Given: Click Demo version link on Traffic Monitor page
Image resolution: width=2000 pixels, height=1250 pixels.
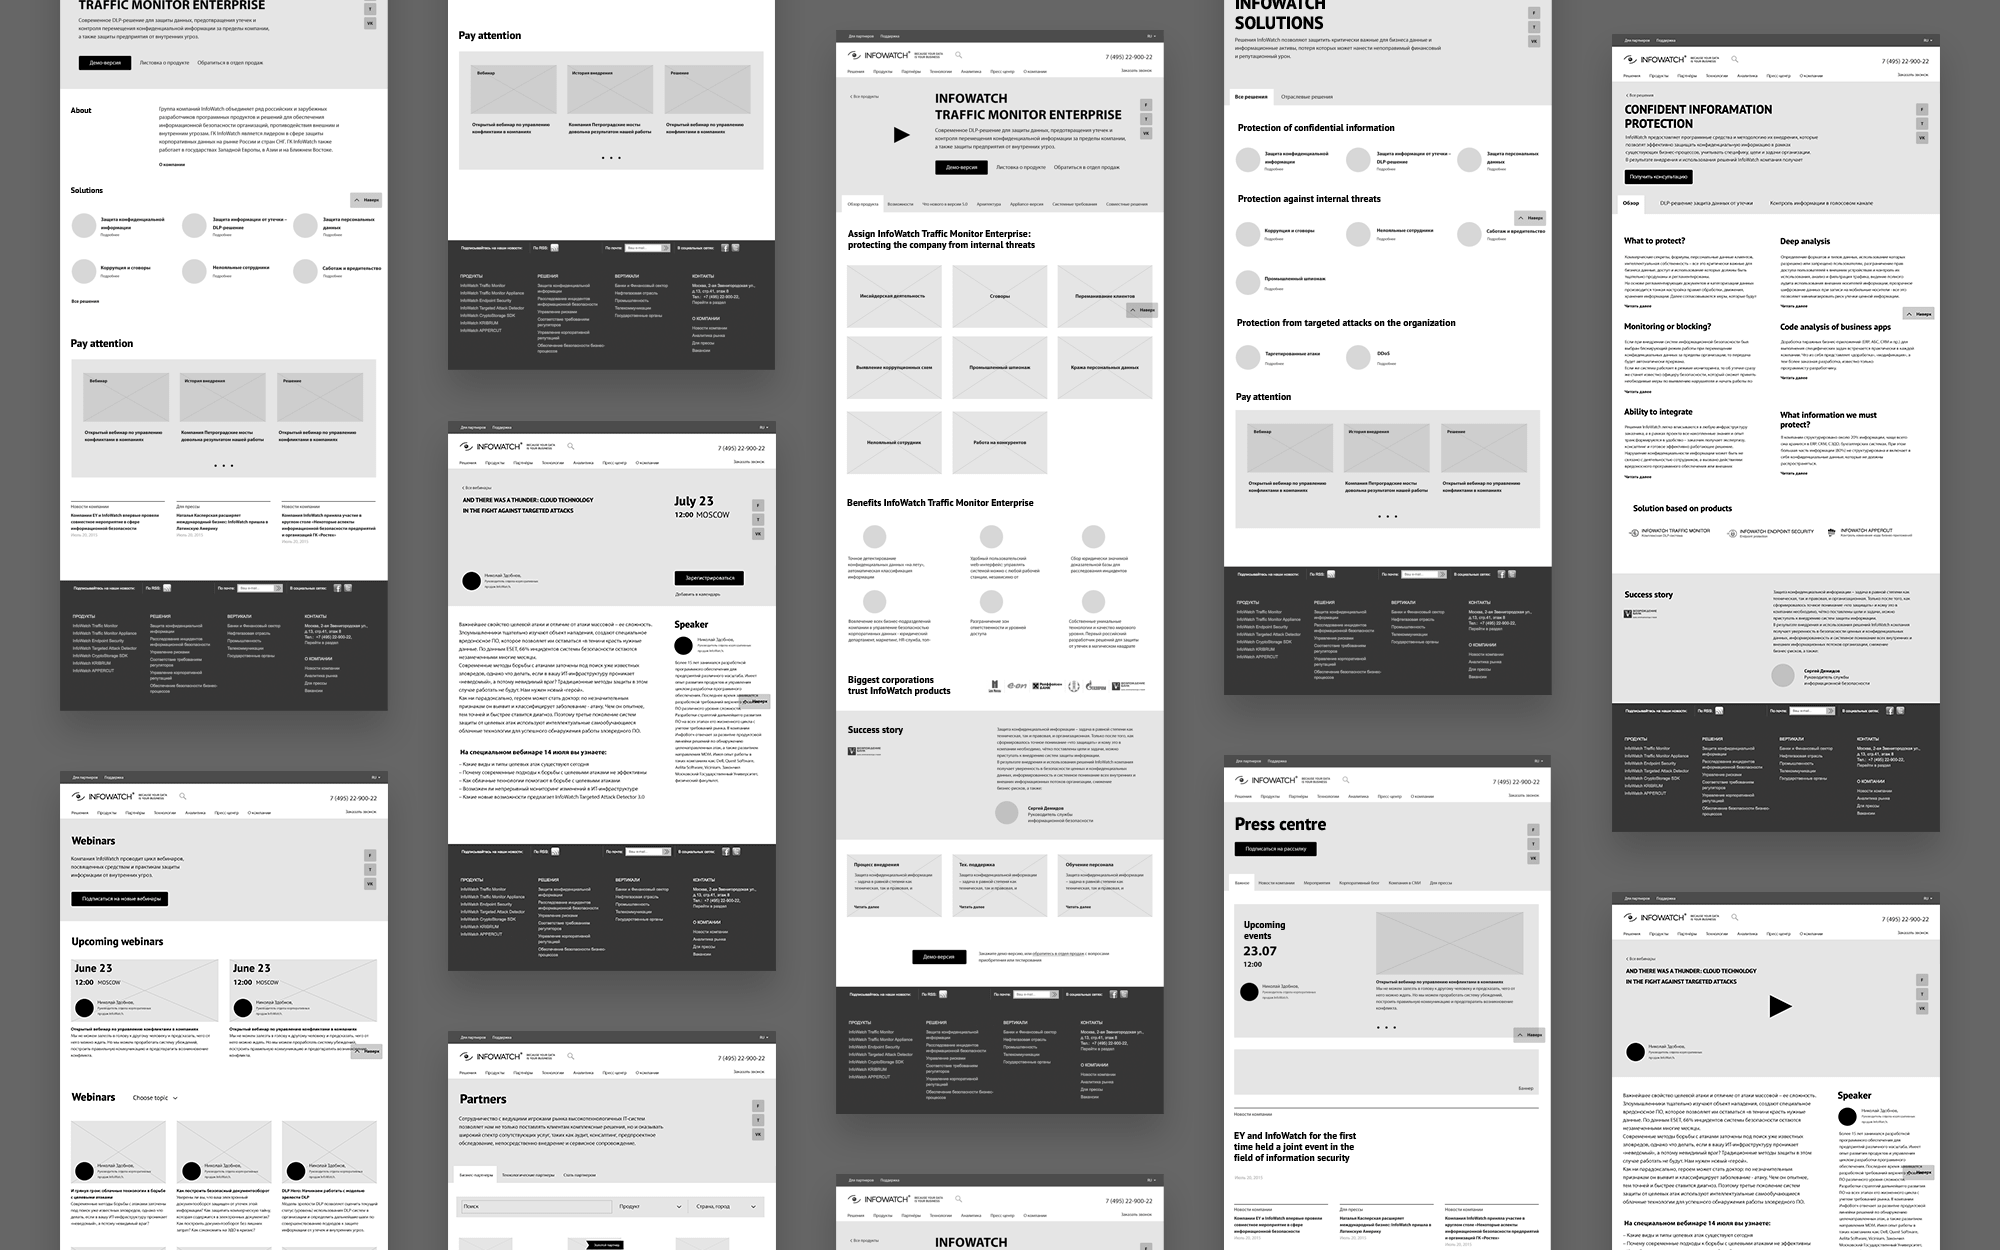Looking at the screenshot, I should coord(96,62).
